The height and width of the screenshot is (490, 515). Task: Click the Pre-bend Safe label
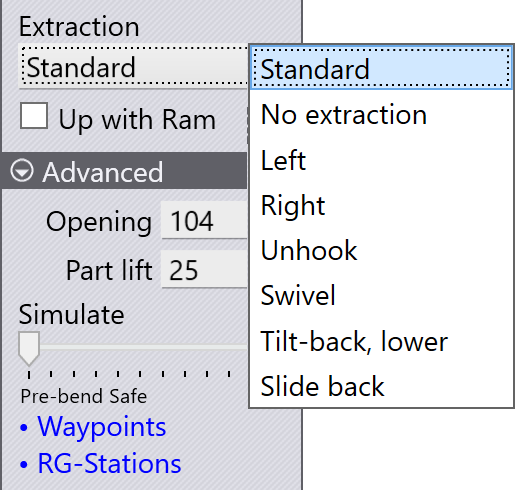[84, 396]
